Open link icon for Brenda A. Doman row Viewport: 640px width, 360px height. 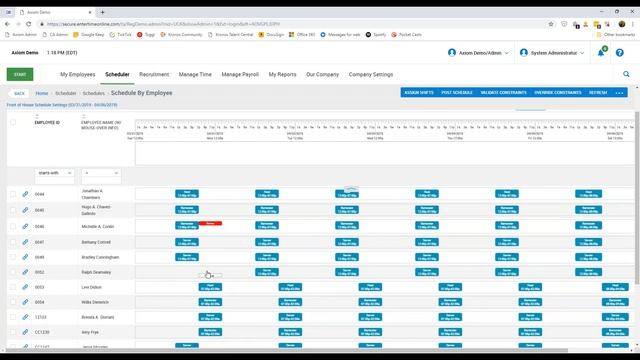(25, 317)
